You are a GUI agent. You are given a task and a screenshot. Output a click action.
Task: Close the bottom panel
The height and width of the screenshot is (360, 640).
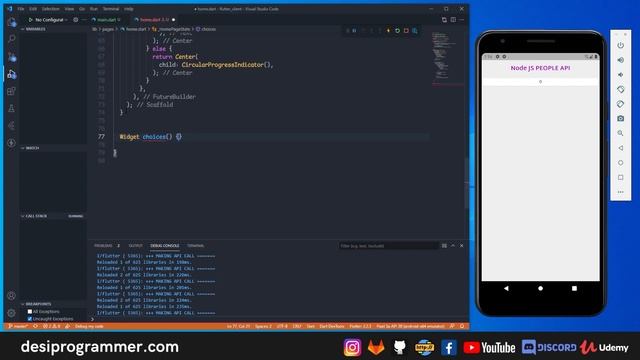[x=462, y=246]
